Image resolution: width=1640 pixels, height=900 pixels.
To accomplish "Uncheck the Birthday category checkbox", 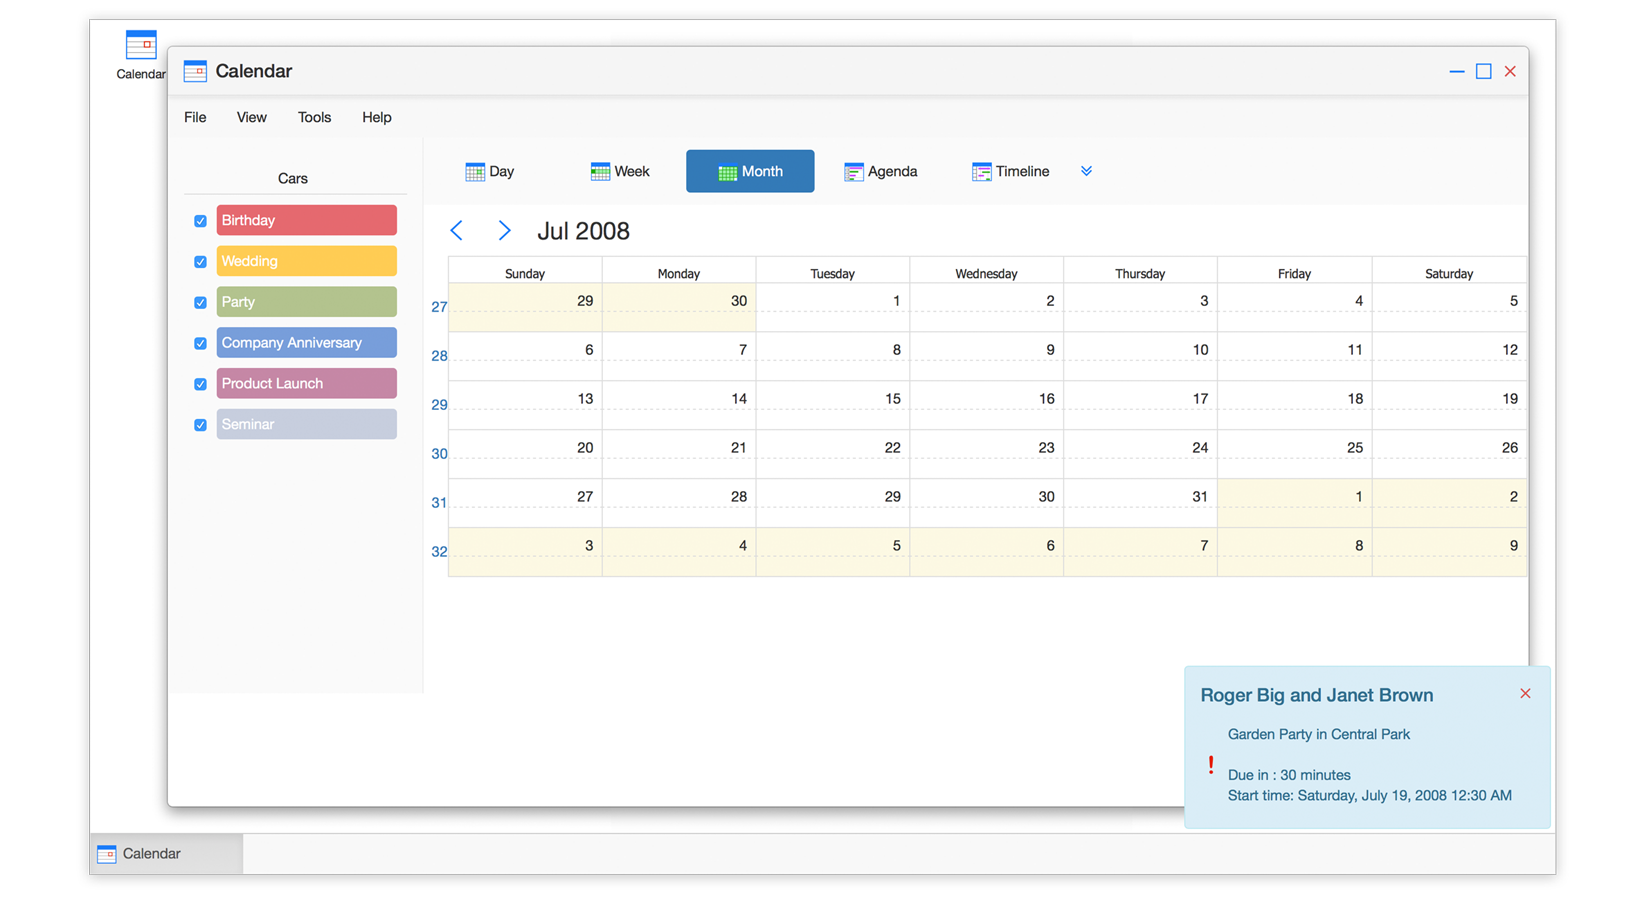I will 200,221.
